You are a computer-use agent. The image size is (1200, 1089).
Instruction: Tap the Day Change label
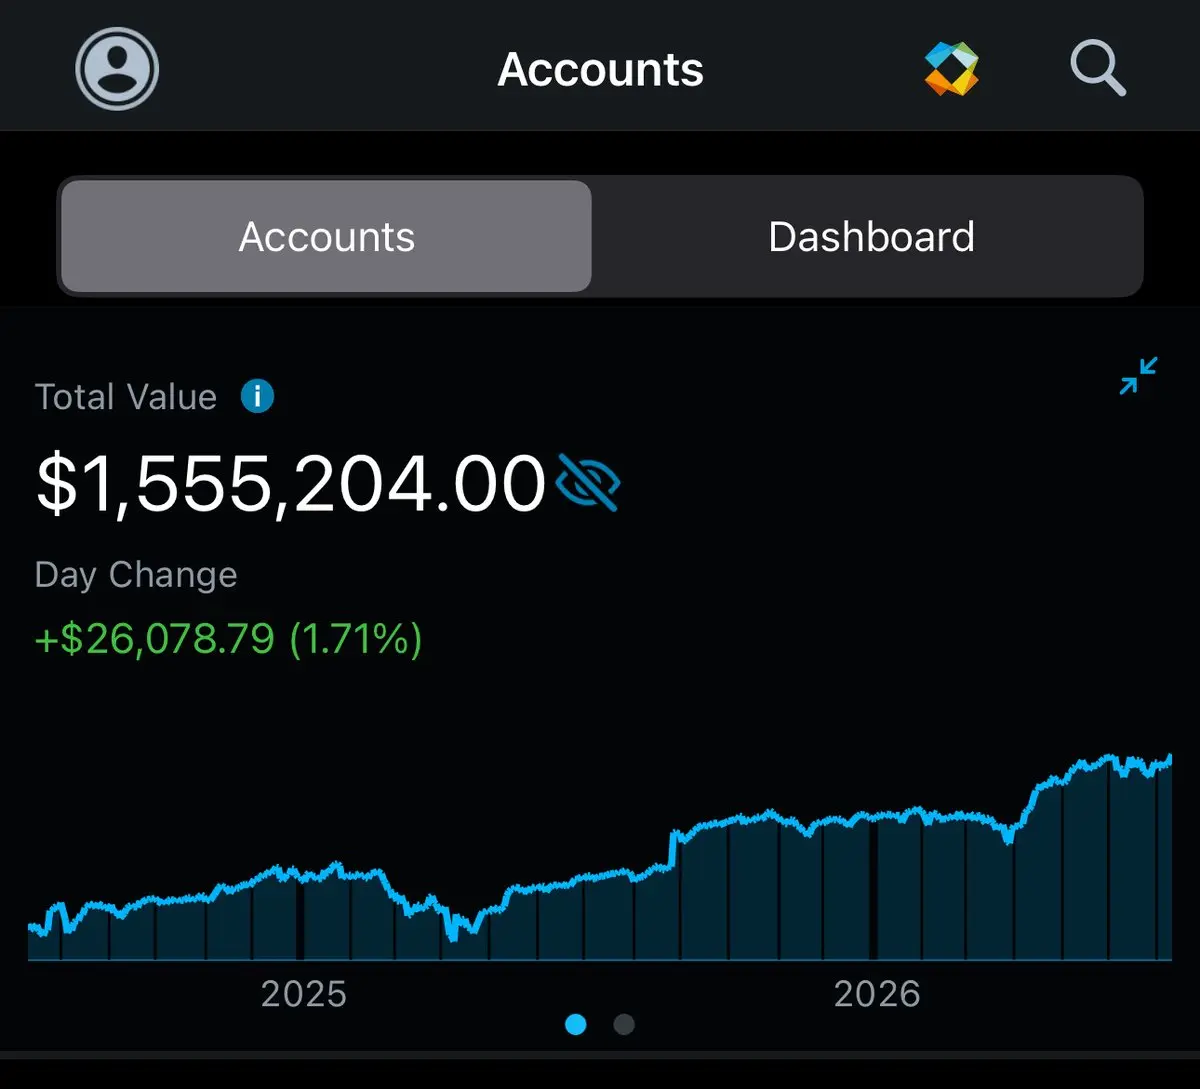[x=136, y=575]
